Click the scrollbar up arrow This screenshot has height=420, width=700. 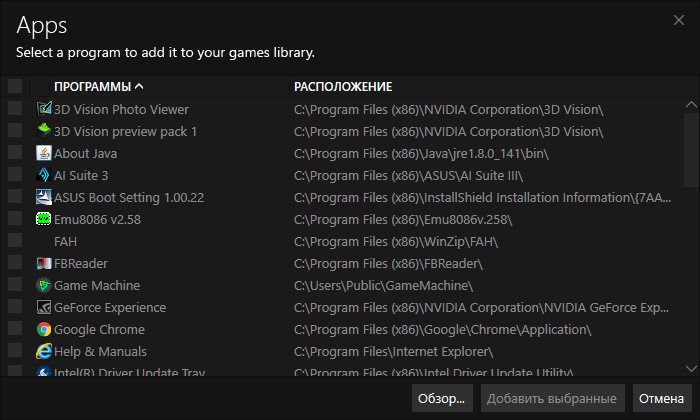691,105
